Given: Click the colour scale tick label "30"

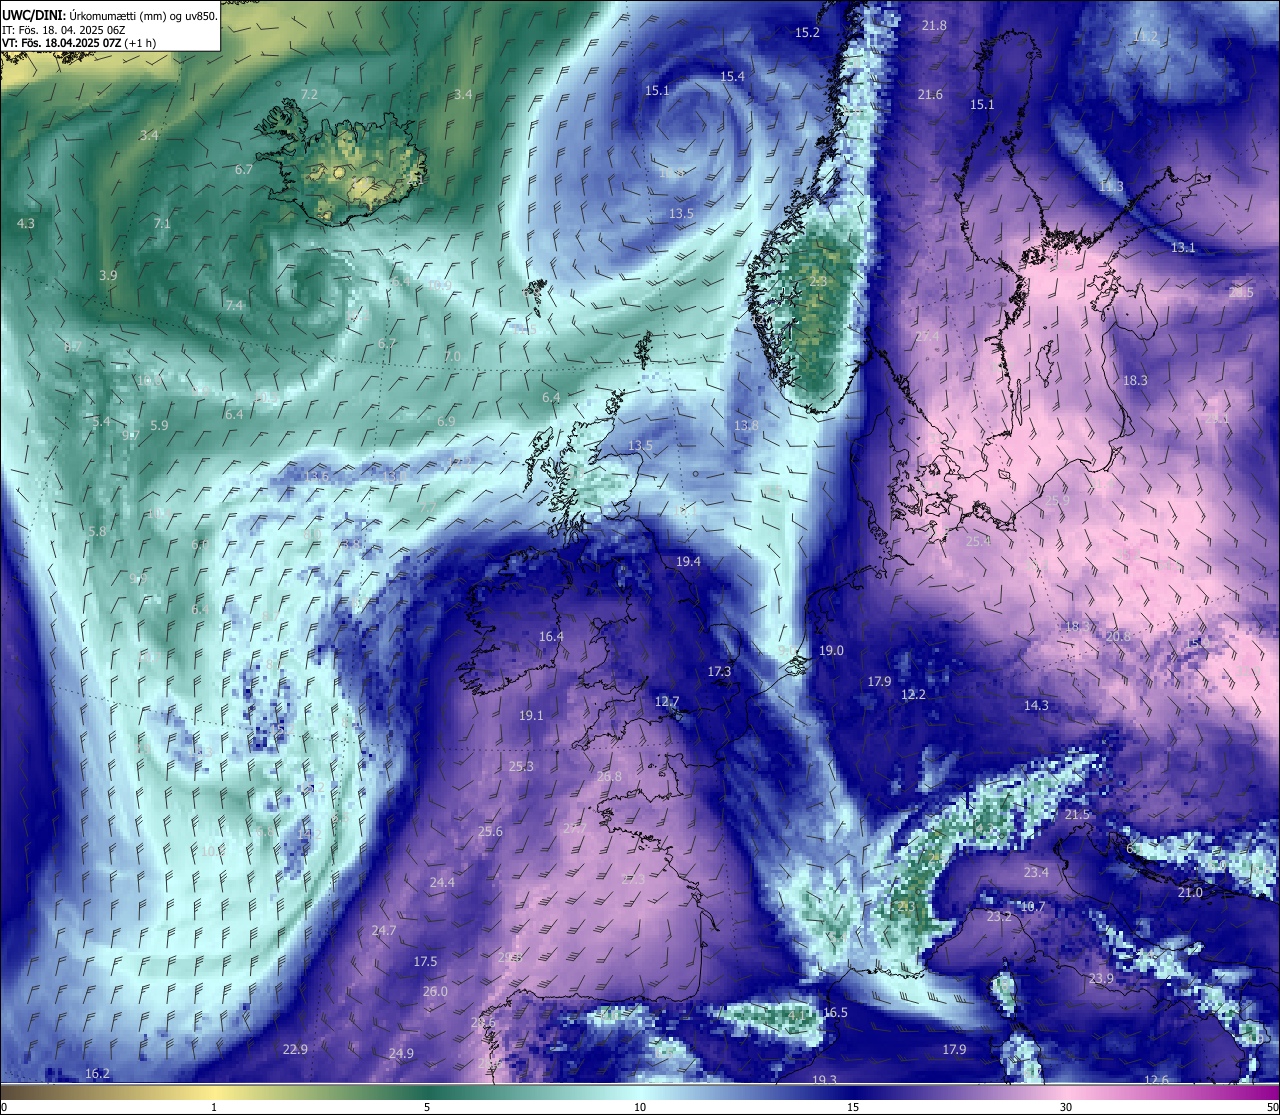Looking at the screenshot, I should point(1066,1107).
